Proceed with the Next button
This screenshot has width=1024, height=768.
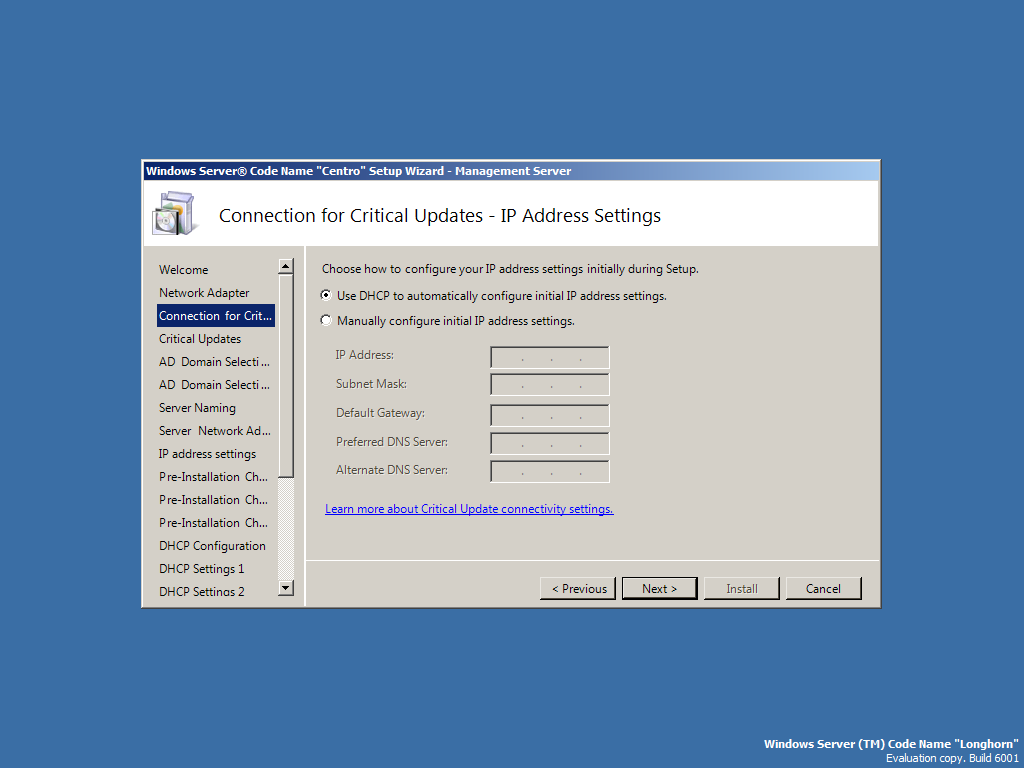tap(660, 588)
